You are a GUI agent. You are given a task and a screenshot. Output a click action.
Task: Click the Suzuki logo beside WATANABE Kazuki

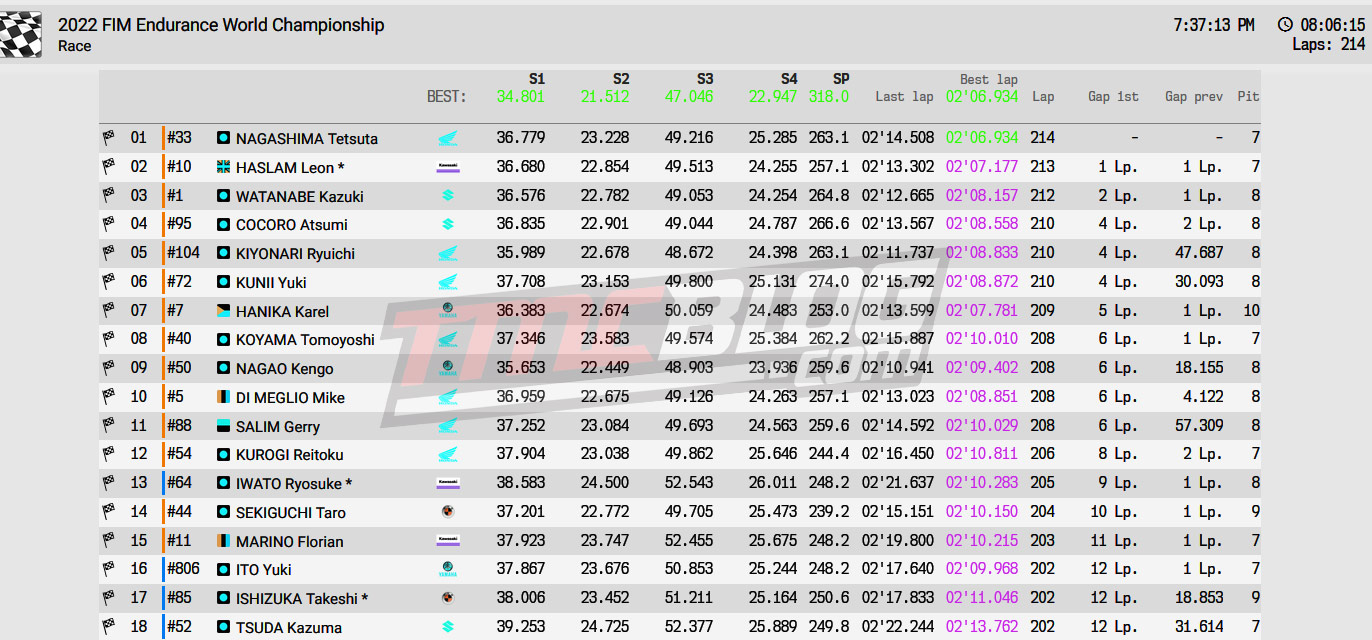[448, 196]
